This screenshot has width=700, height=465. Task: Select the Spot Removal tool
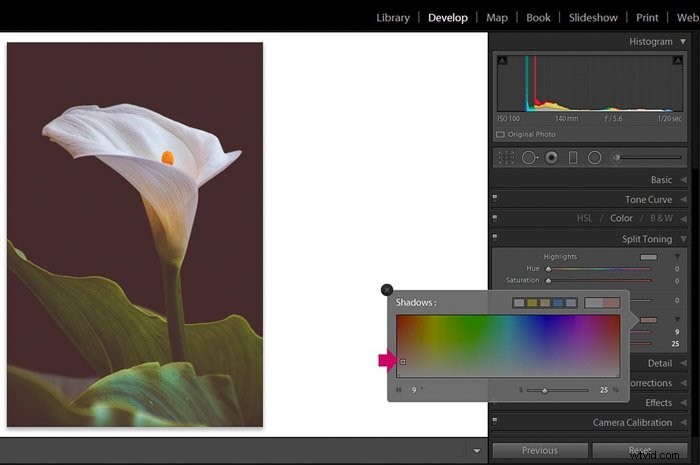click(529, 158)
